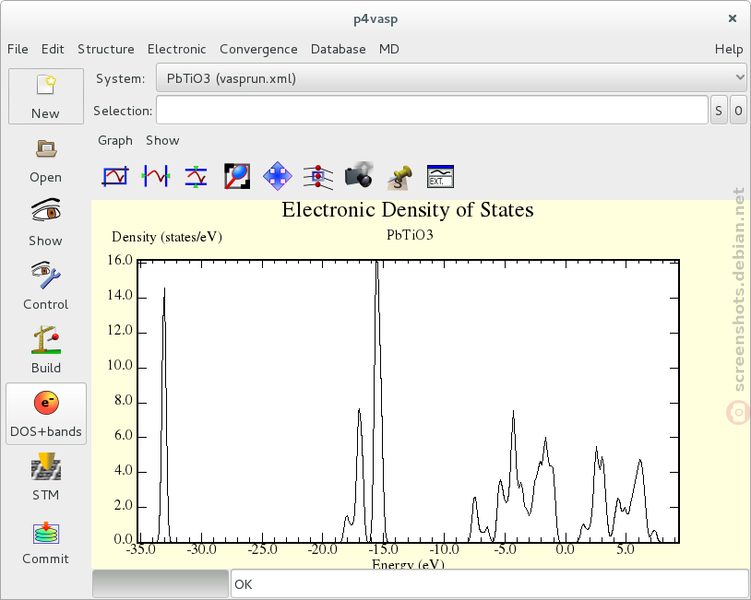The width and height of the screenshot is (751, 600).
Task: Open the Database menu
Action: click(338, 49)
